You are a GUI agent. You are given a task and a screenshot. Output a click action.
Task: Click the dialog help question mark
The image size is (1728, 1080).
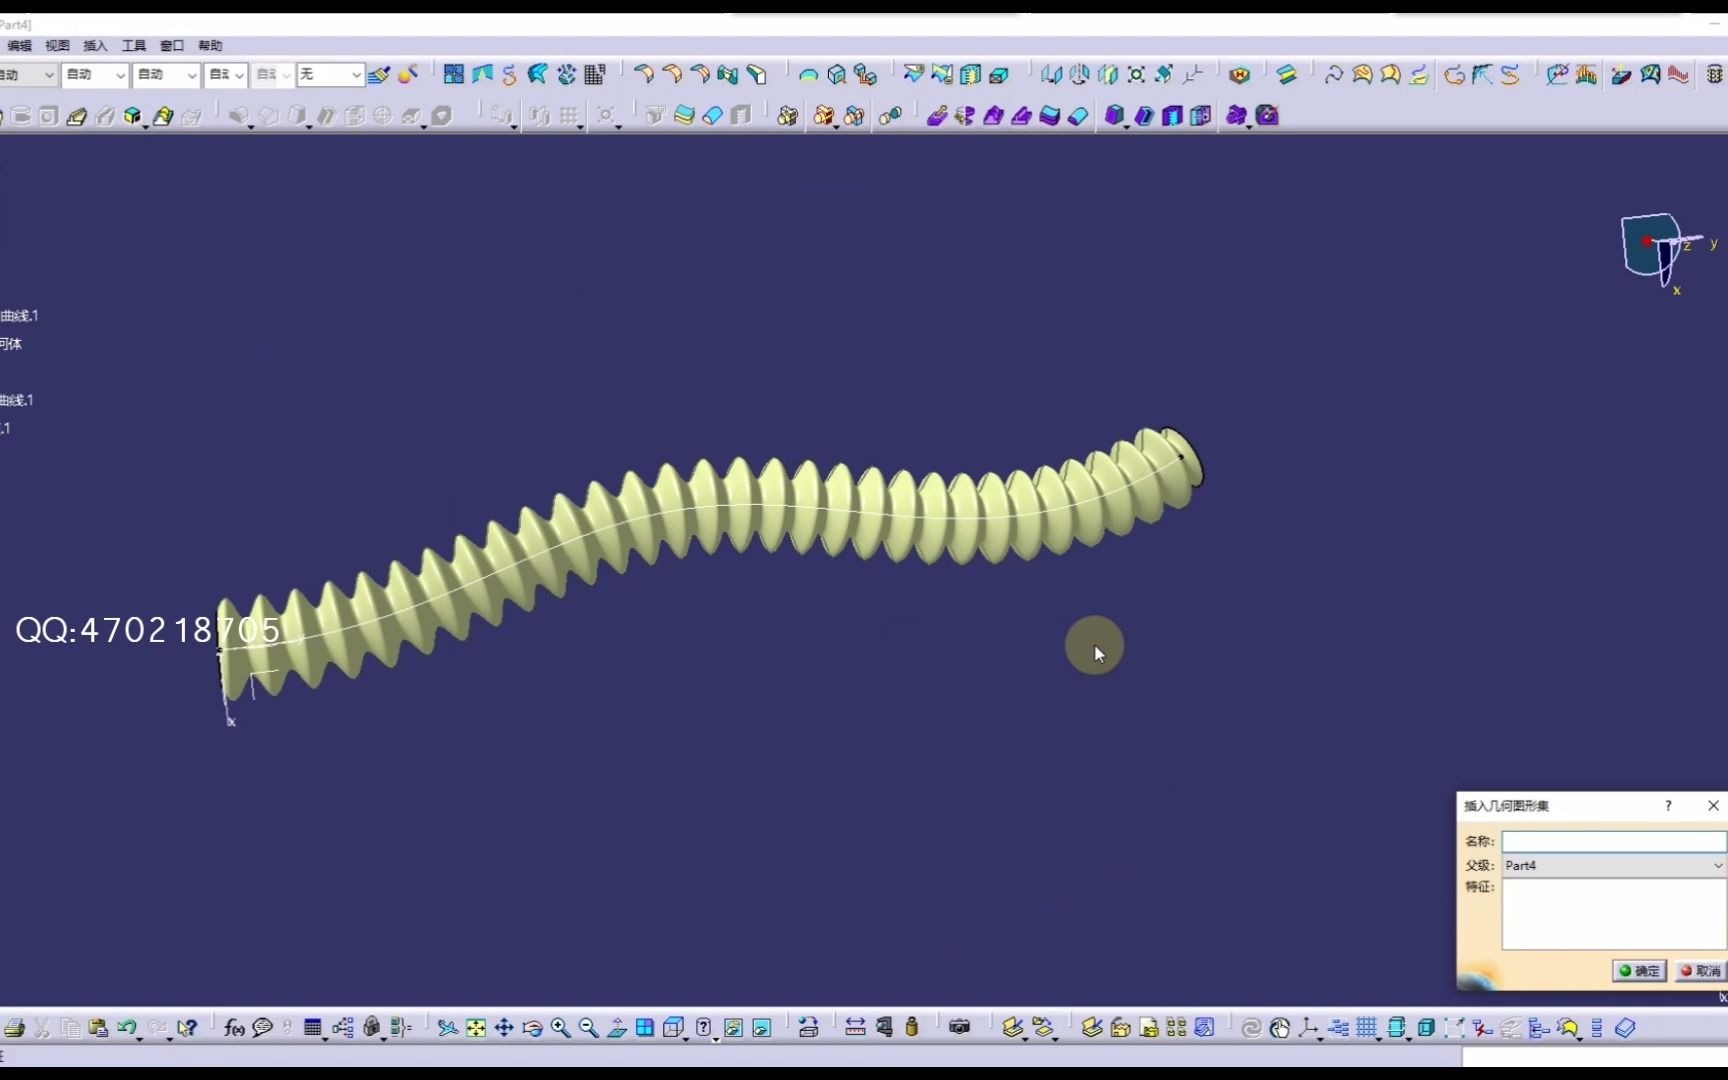tap(1668, 806)
